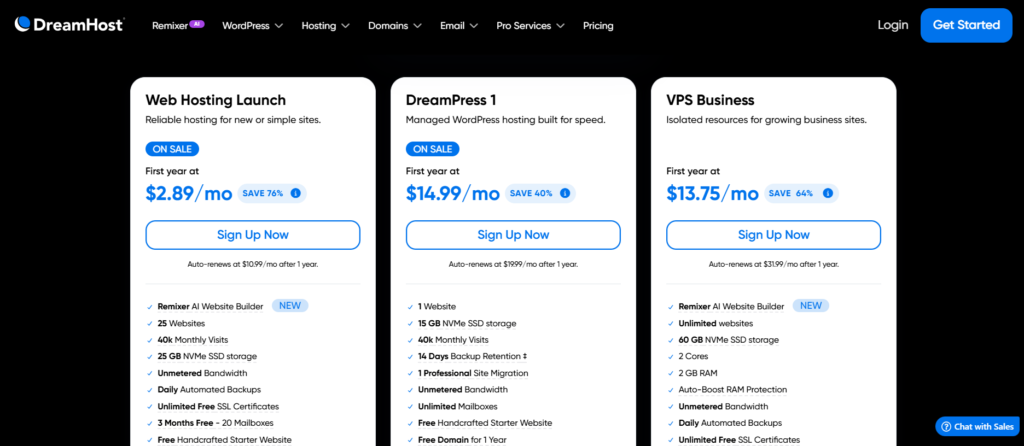The width and height of the screenshot is (1024, 446).
Task: Click 'Reliable hosting for new or simple sites.'
Action: click(233, 120)
